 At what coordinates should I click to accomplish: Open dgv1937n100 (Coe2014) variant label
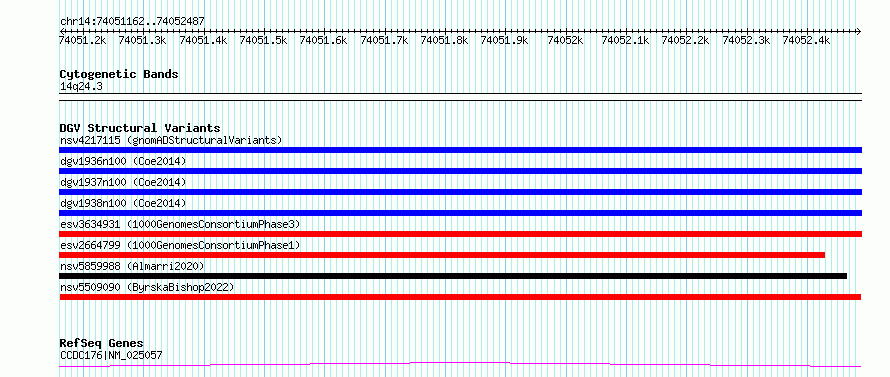(x=123, y=182)
